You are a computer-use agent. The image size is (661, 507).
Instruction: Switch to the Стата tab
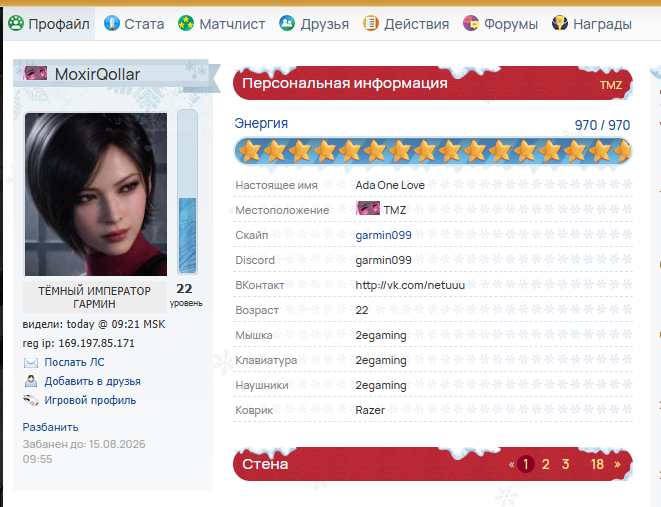point(134,24)
